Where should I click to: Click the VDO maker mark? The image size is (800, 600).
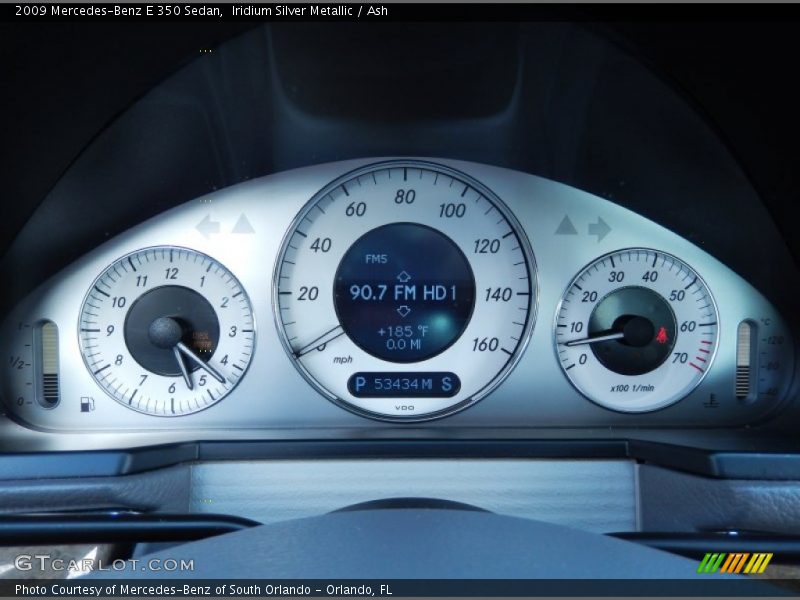pos(405,408)
